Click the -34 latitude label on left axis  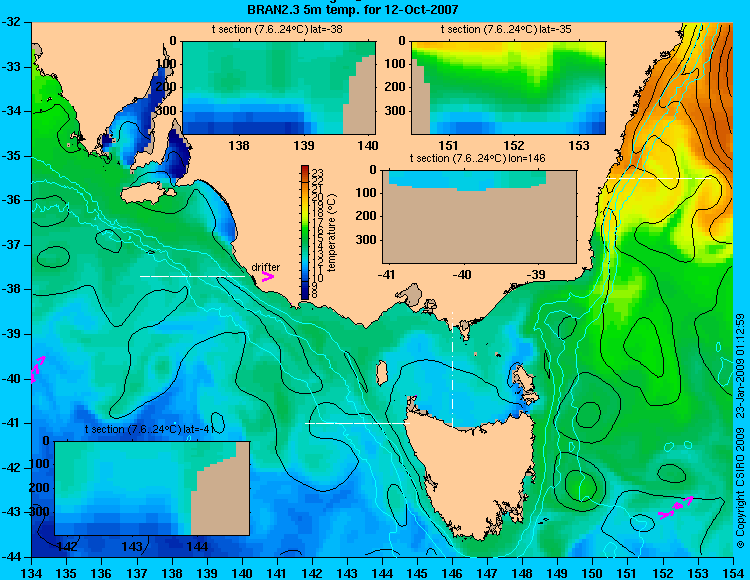pyautogui.click(x=11, y=111)
